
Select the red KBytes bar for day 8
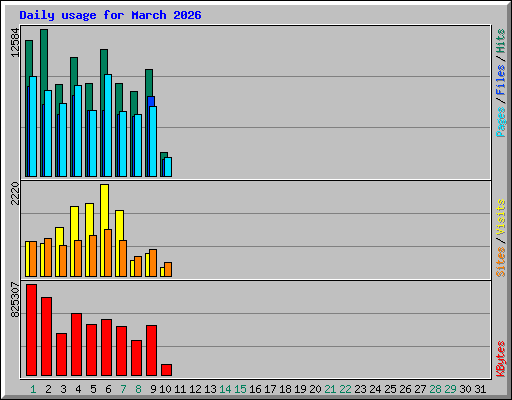tap(136, 358)
